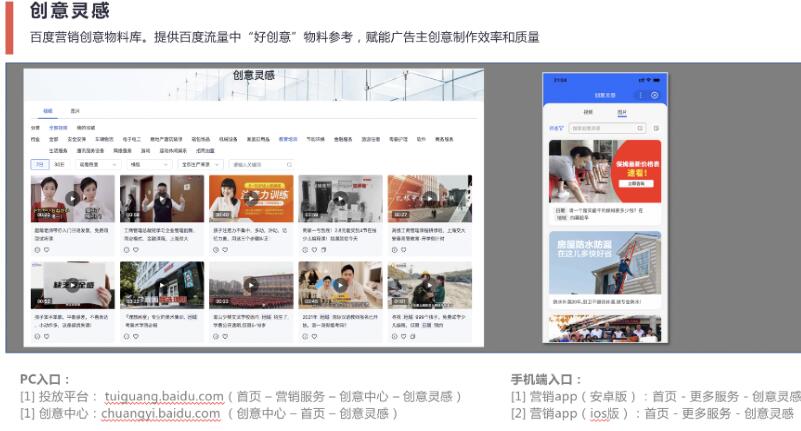
Task: Click the search magnifier in PC keyword box
Action: (x=289, y=164)
